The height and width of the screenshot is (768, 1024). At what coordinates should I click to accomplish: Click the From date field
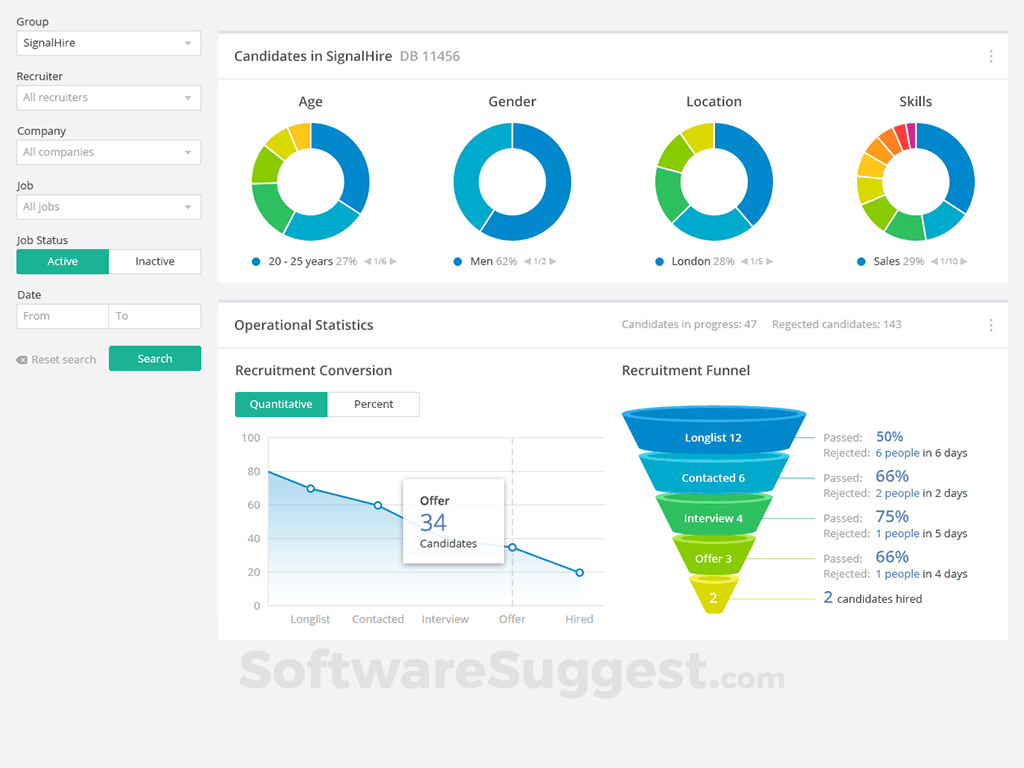[61, 315]
